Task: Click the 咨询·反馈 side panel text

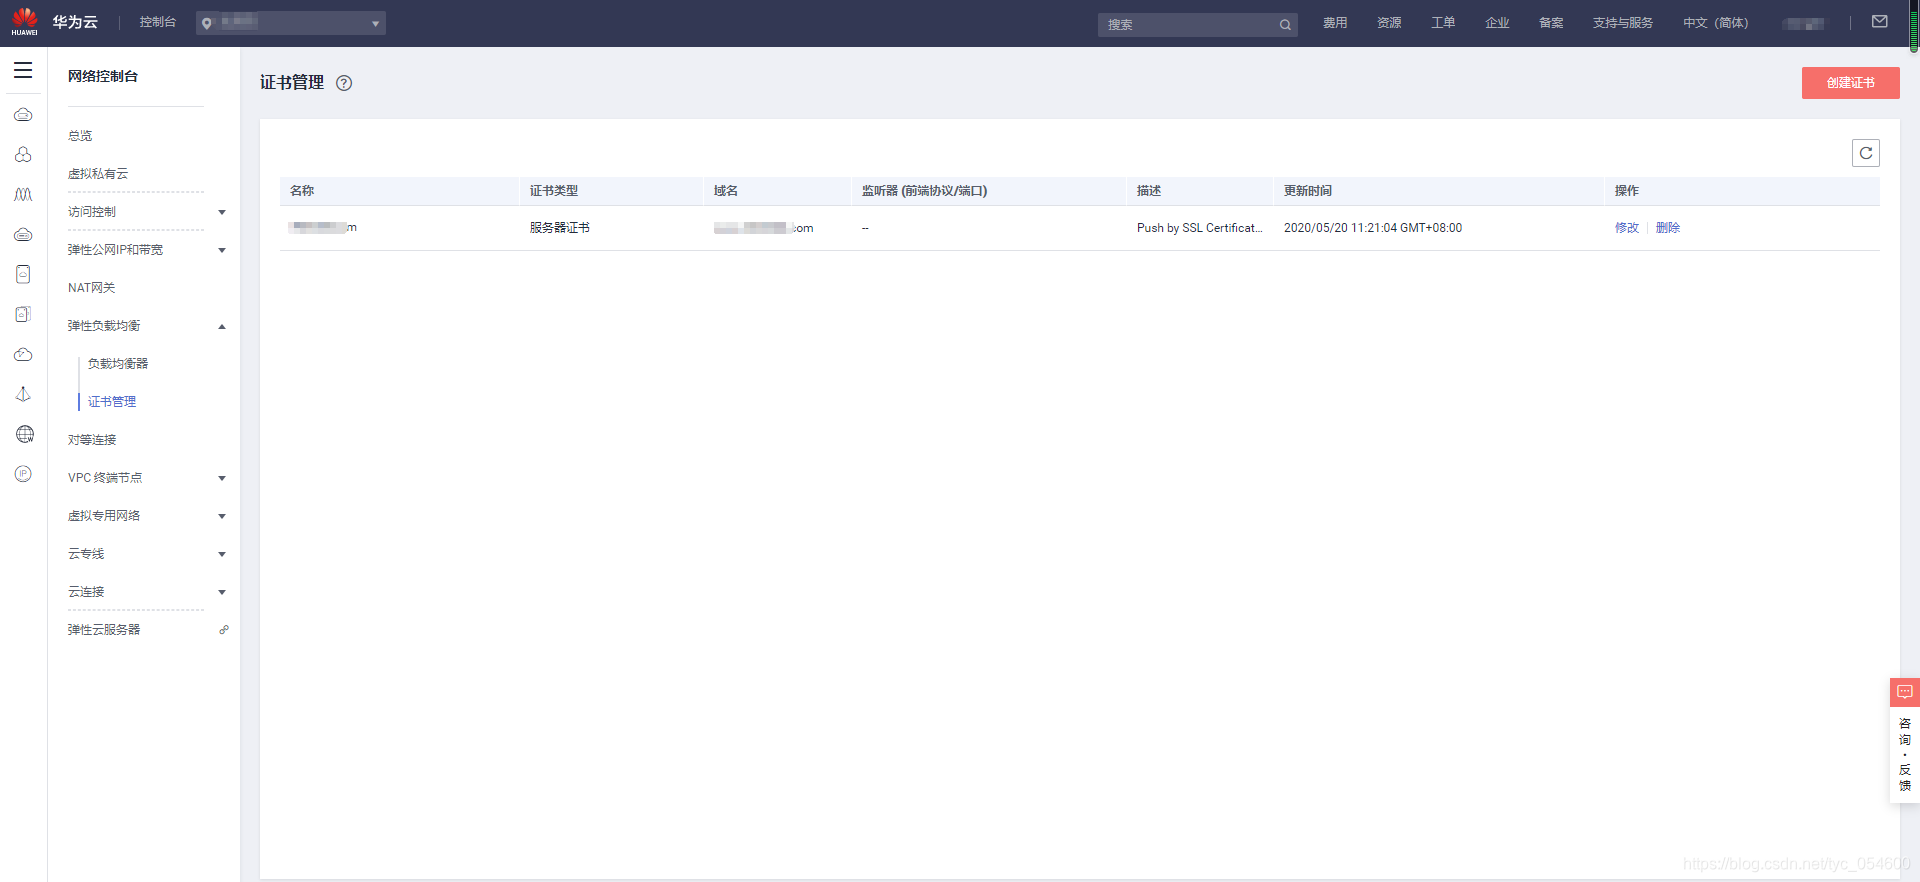Action: pyautogui.click(x=1905, y=754)
